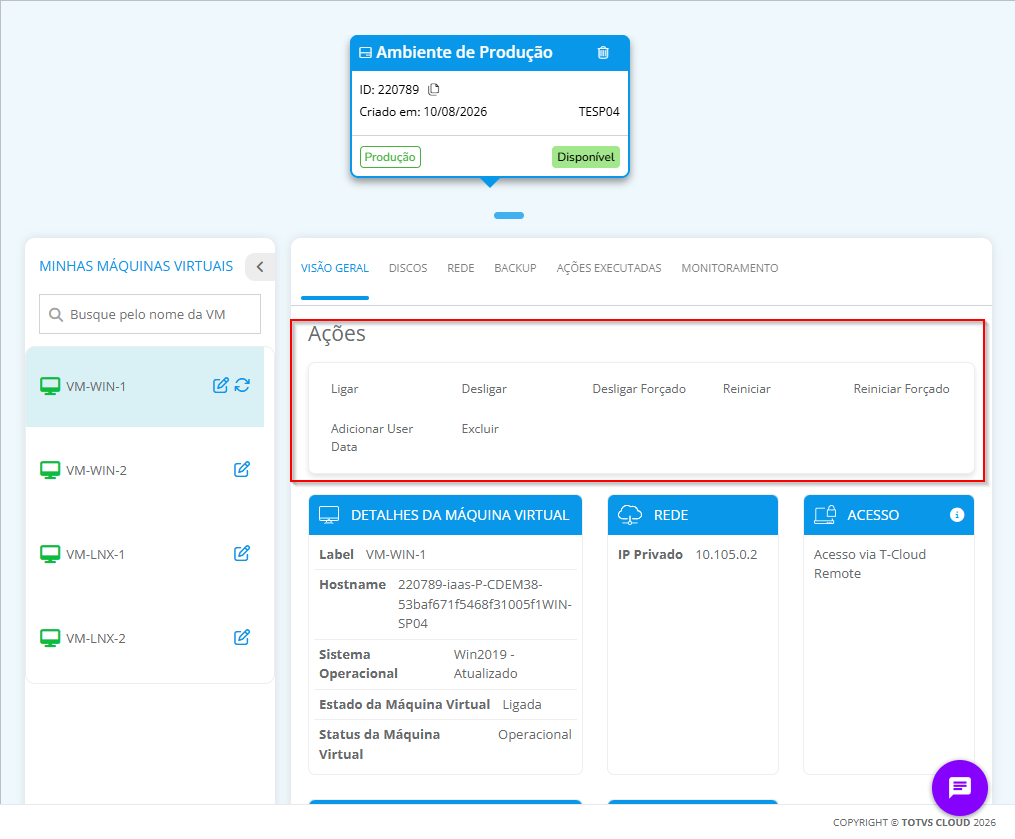
Task: Focus the VM name search field
Action: (x=150, y=315)
